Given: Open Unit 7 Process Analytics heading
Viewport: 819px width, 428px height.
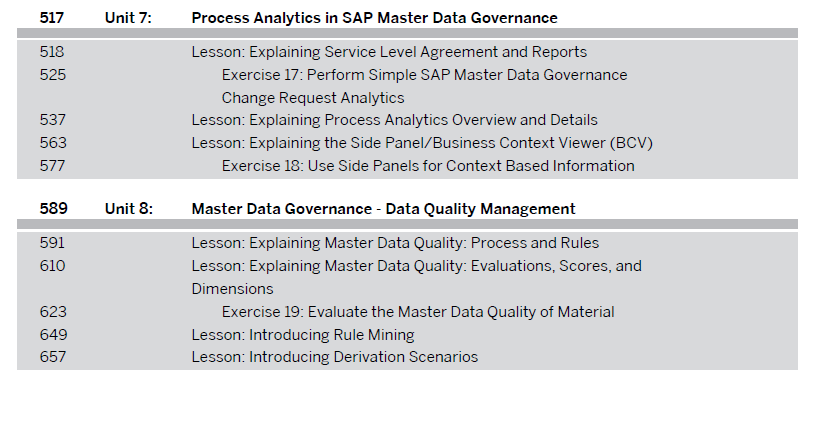Looking at the screenshot, I should pyautogui.click(x=374, y=18).
